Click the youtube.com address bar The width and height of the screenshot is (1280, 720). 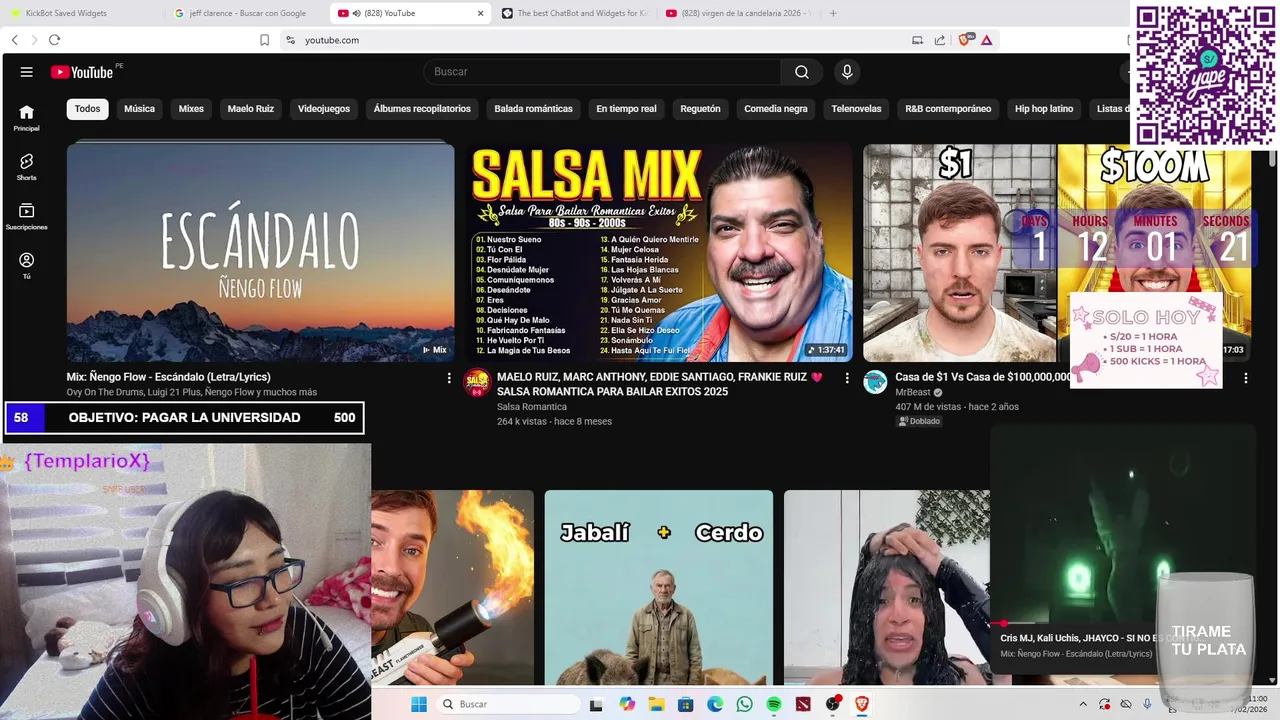pos(600,40)
